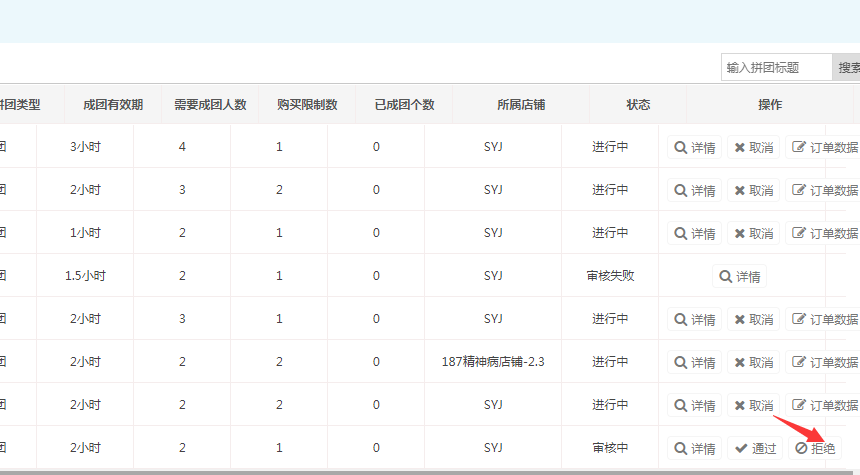Image resolution: width=860 pixels, height=475 pixels.
Task: Click the magnifier icon in 审核中 row 详情
Action: (681, 449)
